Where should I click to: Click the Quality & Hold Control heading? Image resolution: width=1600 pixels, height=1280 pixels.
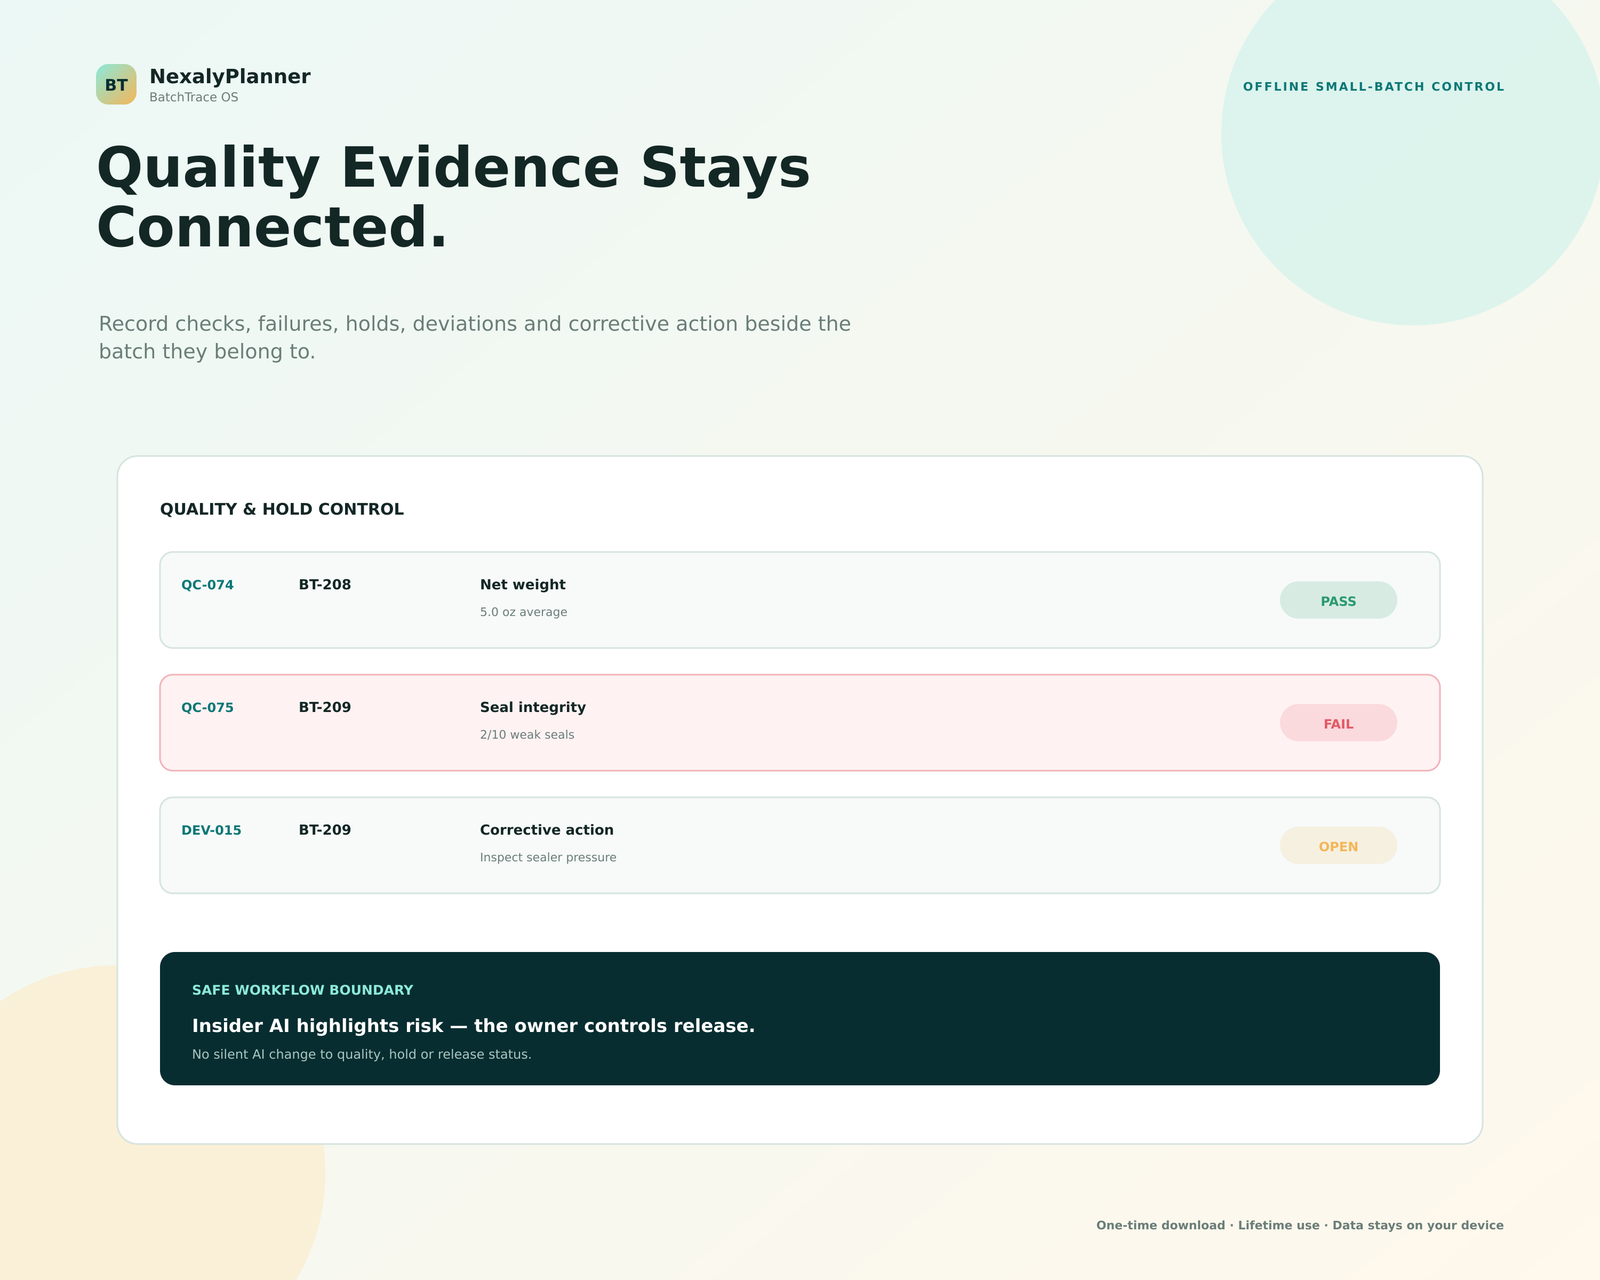coord(282,509)
